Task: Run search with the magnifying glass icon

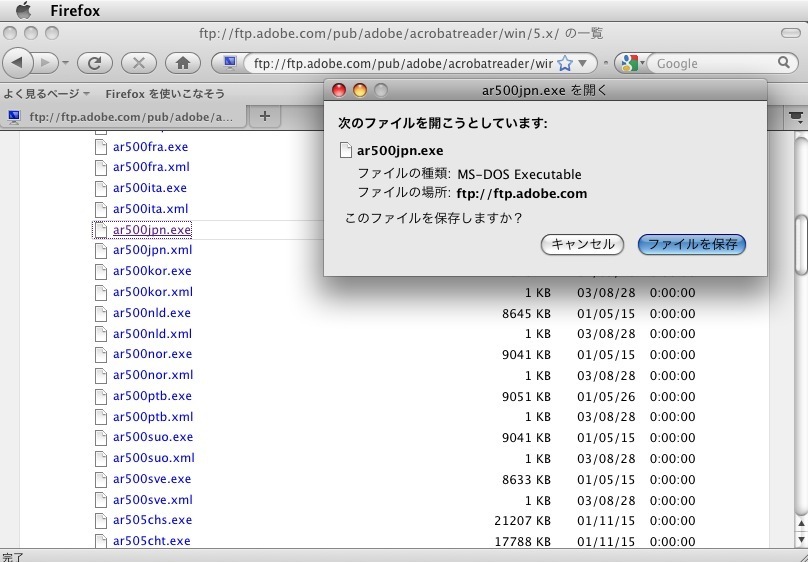Action: pyautogui.click(x=784, y=63)
